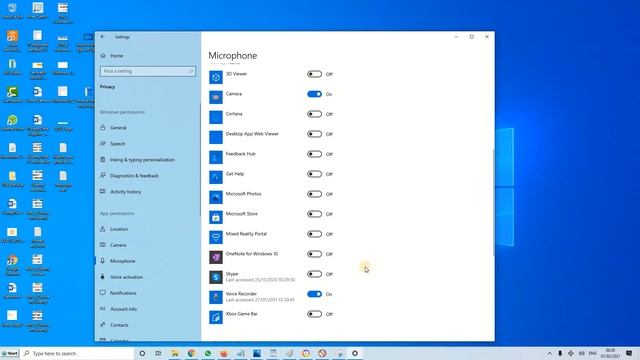Click the Mixed Reality Portal icon
640x360 pixels.
216,237
